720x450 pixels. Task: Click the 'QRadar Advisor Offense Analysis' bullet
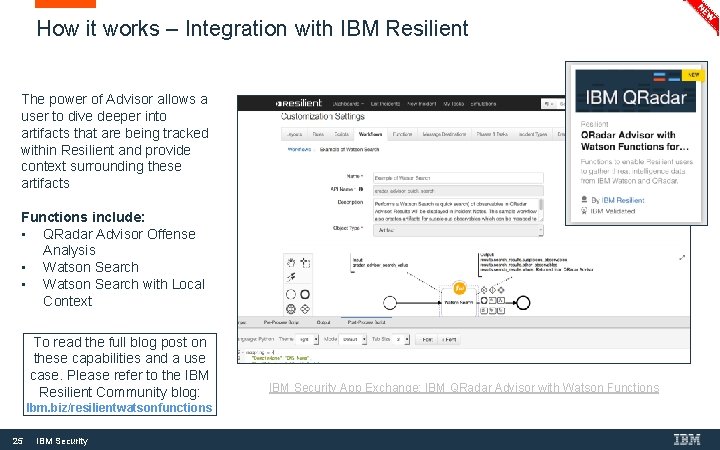click(x=119, y=242)
